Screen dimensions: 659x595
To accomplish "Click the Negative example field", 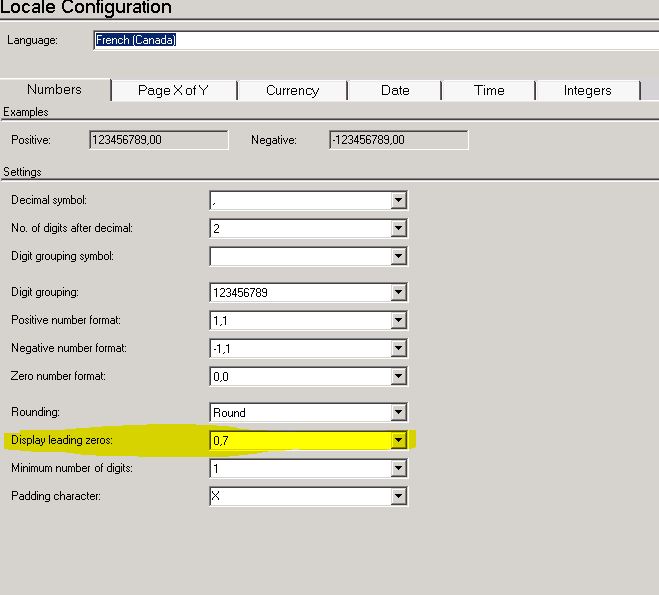I will pos(399,140).
